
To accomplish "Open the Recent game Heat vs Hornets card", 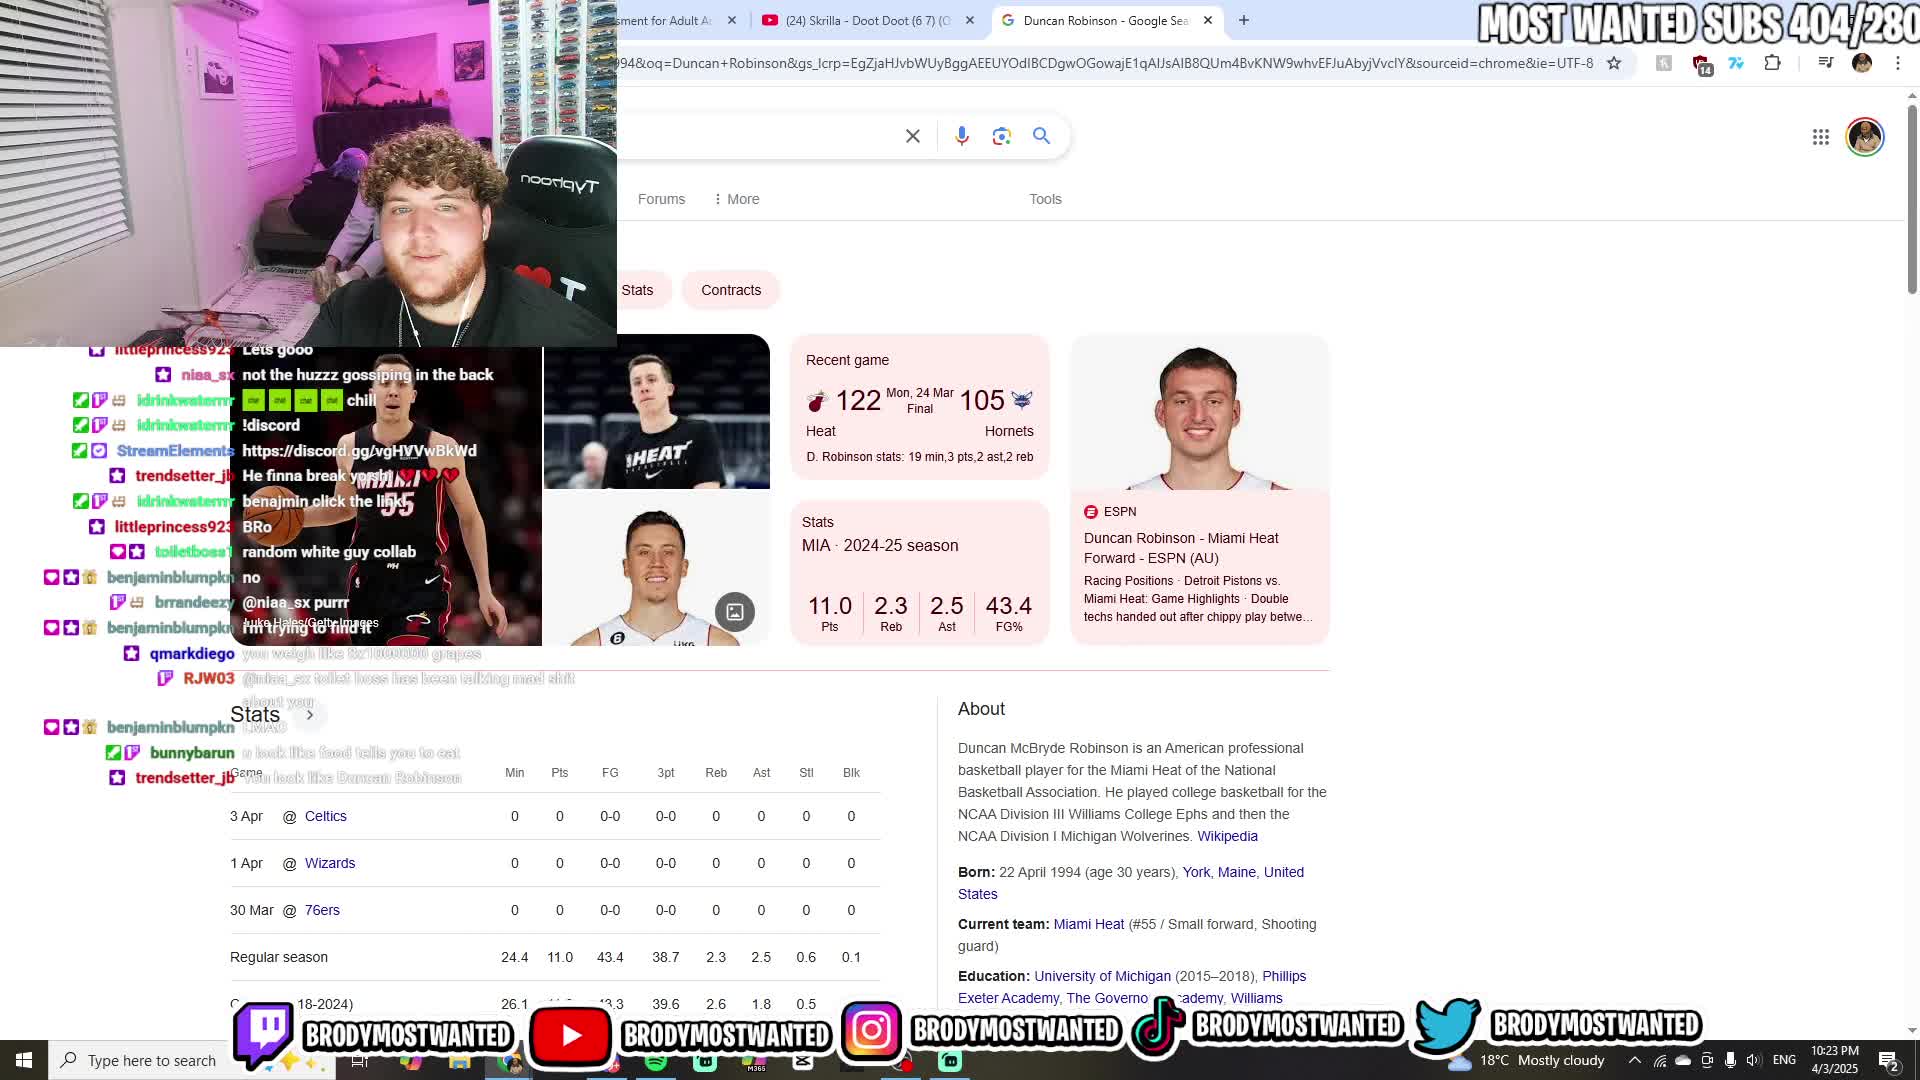I will [919, 407].
